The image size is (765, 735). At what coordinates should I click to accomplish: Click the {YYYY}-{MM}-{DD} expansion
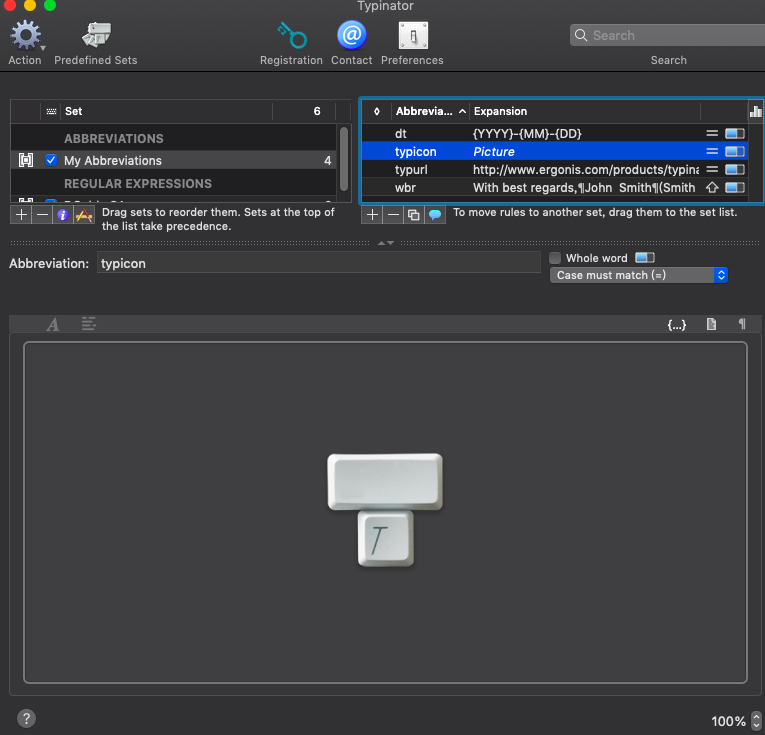(527, 133)
